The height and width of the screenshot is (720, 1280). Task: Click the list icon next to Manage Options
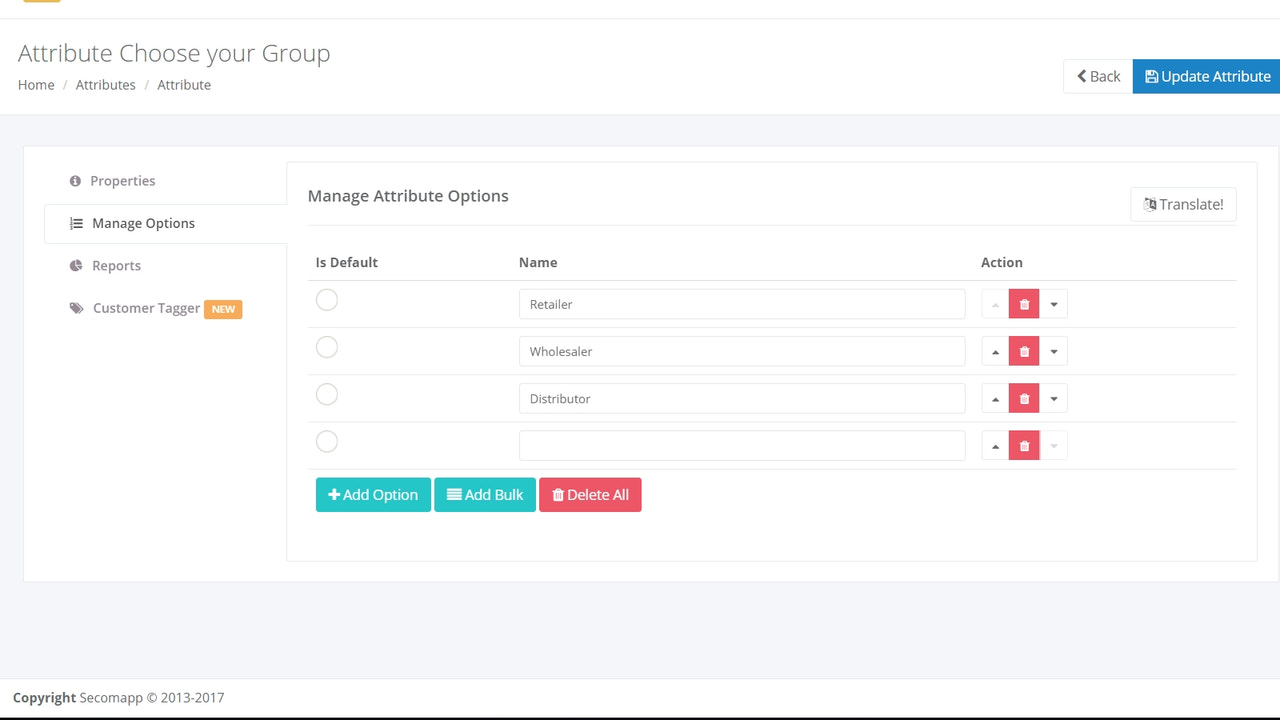(77, 223)
